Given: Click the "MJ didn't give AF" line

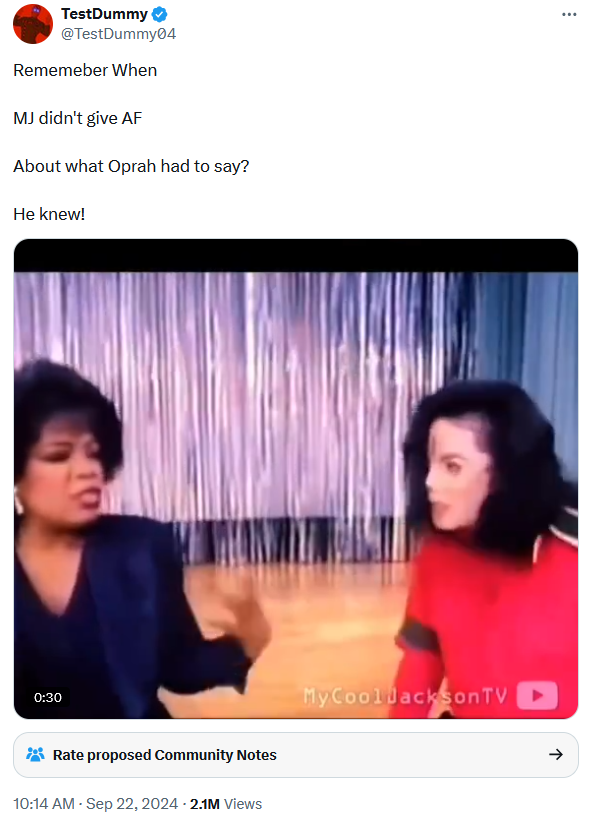Looking at the screenshot, I should click(77, 118).
